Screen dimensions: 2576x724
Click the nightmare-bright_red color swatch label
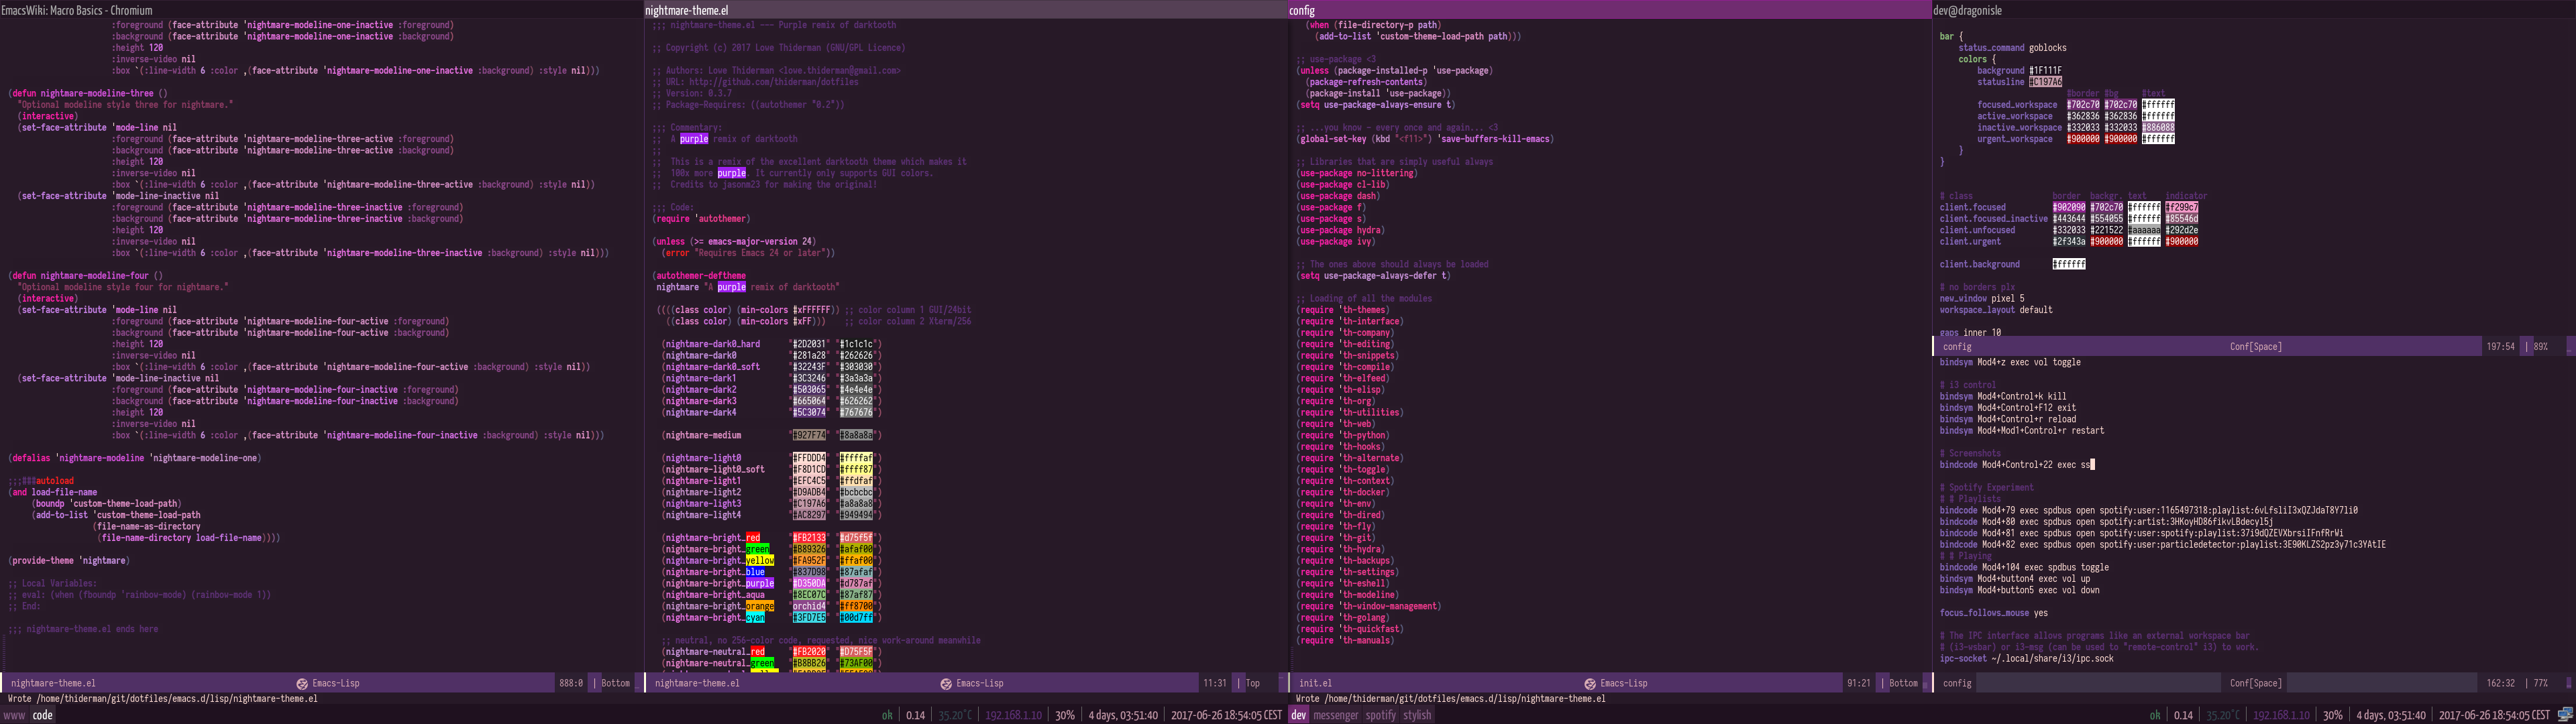point(752,538)
